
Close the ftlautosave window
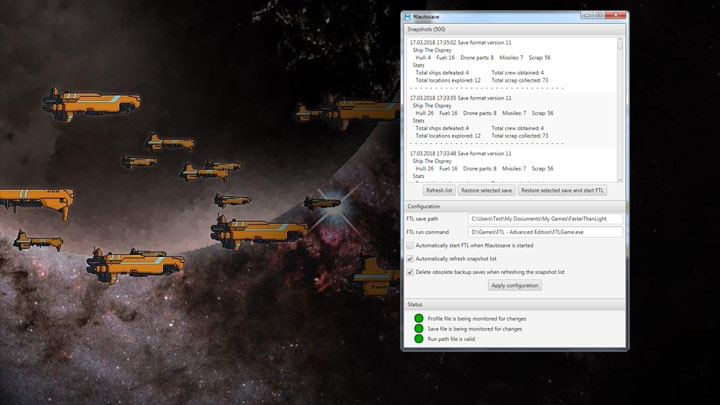(616, 15)
